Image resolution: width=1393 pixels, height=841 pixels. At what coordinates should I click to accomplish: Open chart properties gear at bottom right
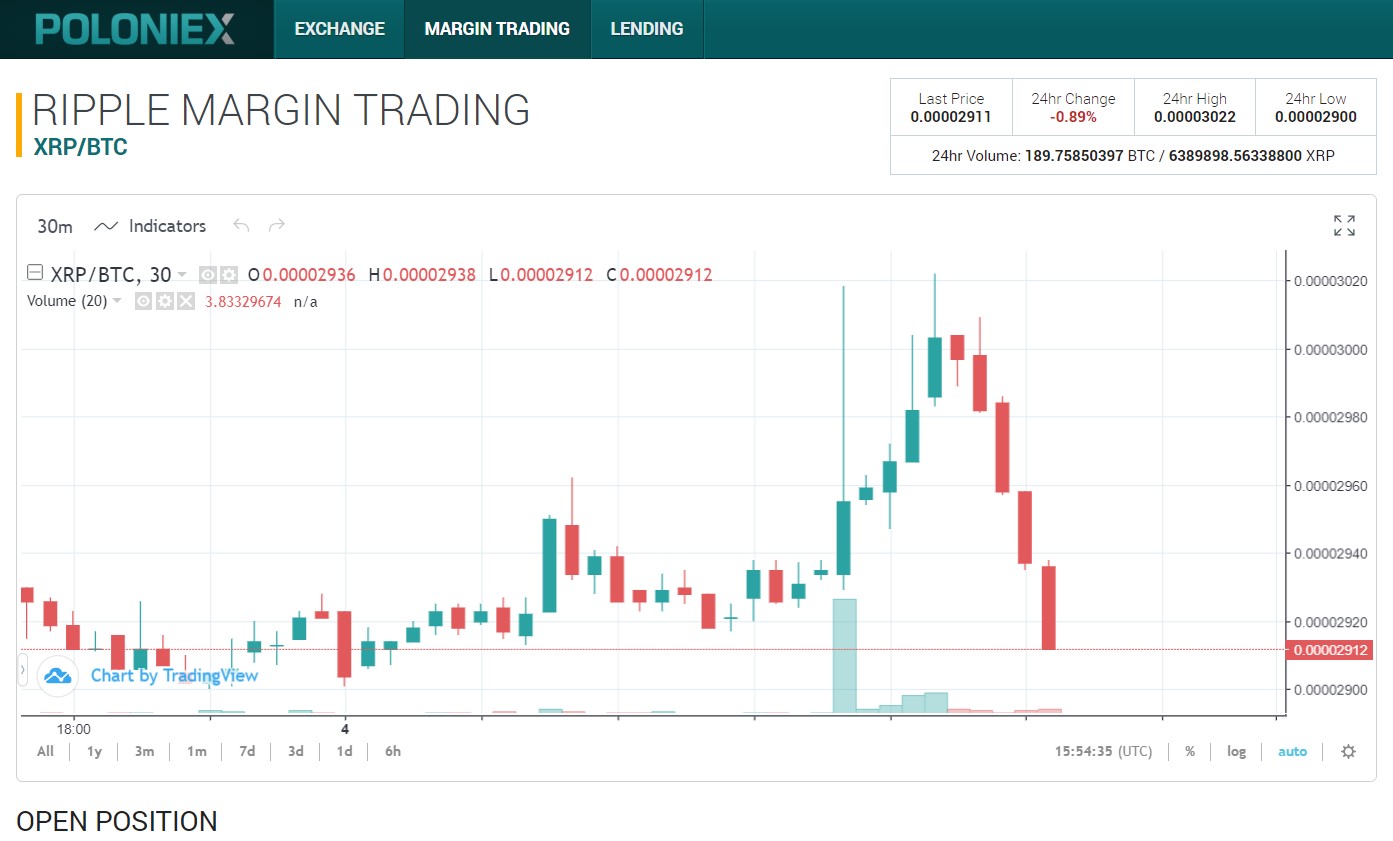(1348, 751)
